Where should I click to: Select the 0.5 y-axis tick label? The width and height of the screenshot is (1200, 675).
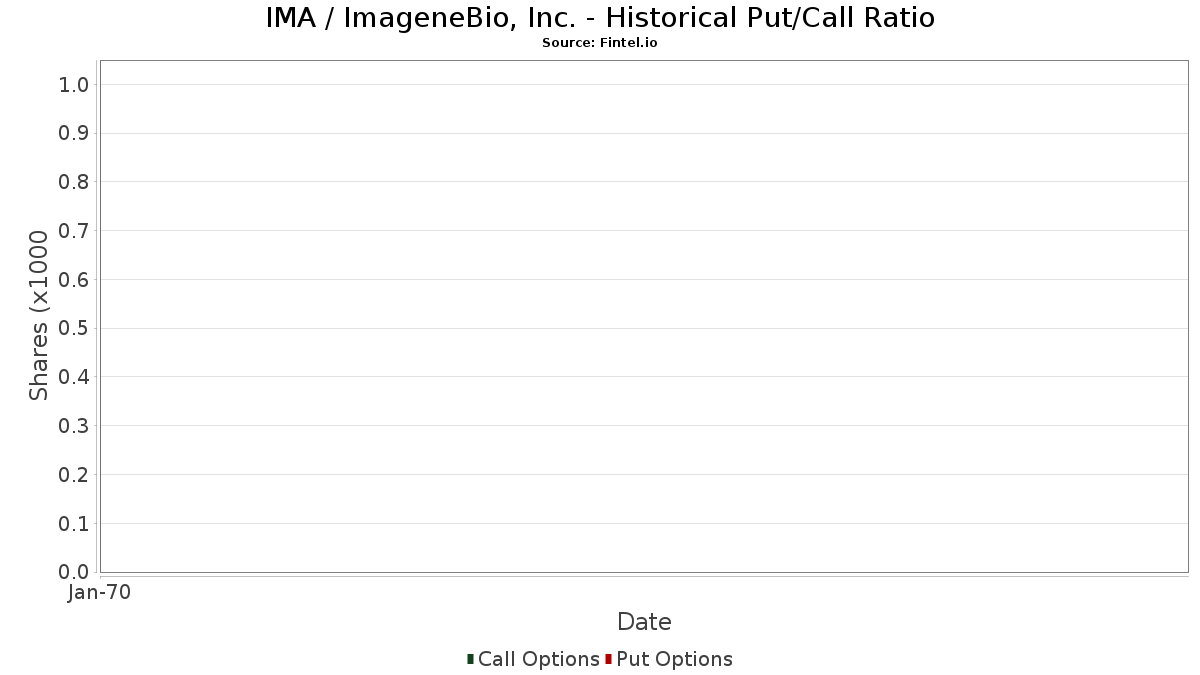point(74,328)
